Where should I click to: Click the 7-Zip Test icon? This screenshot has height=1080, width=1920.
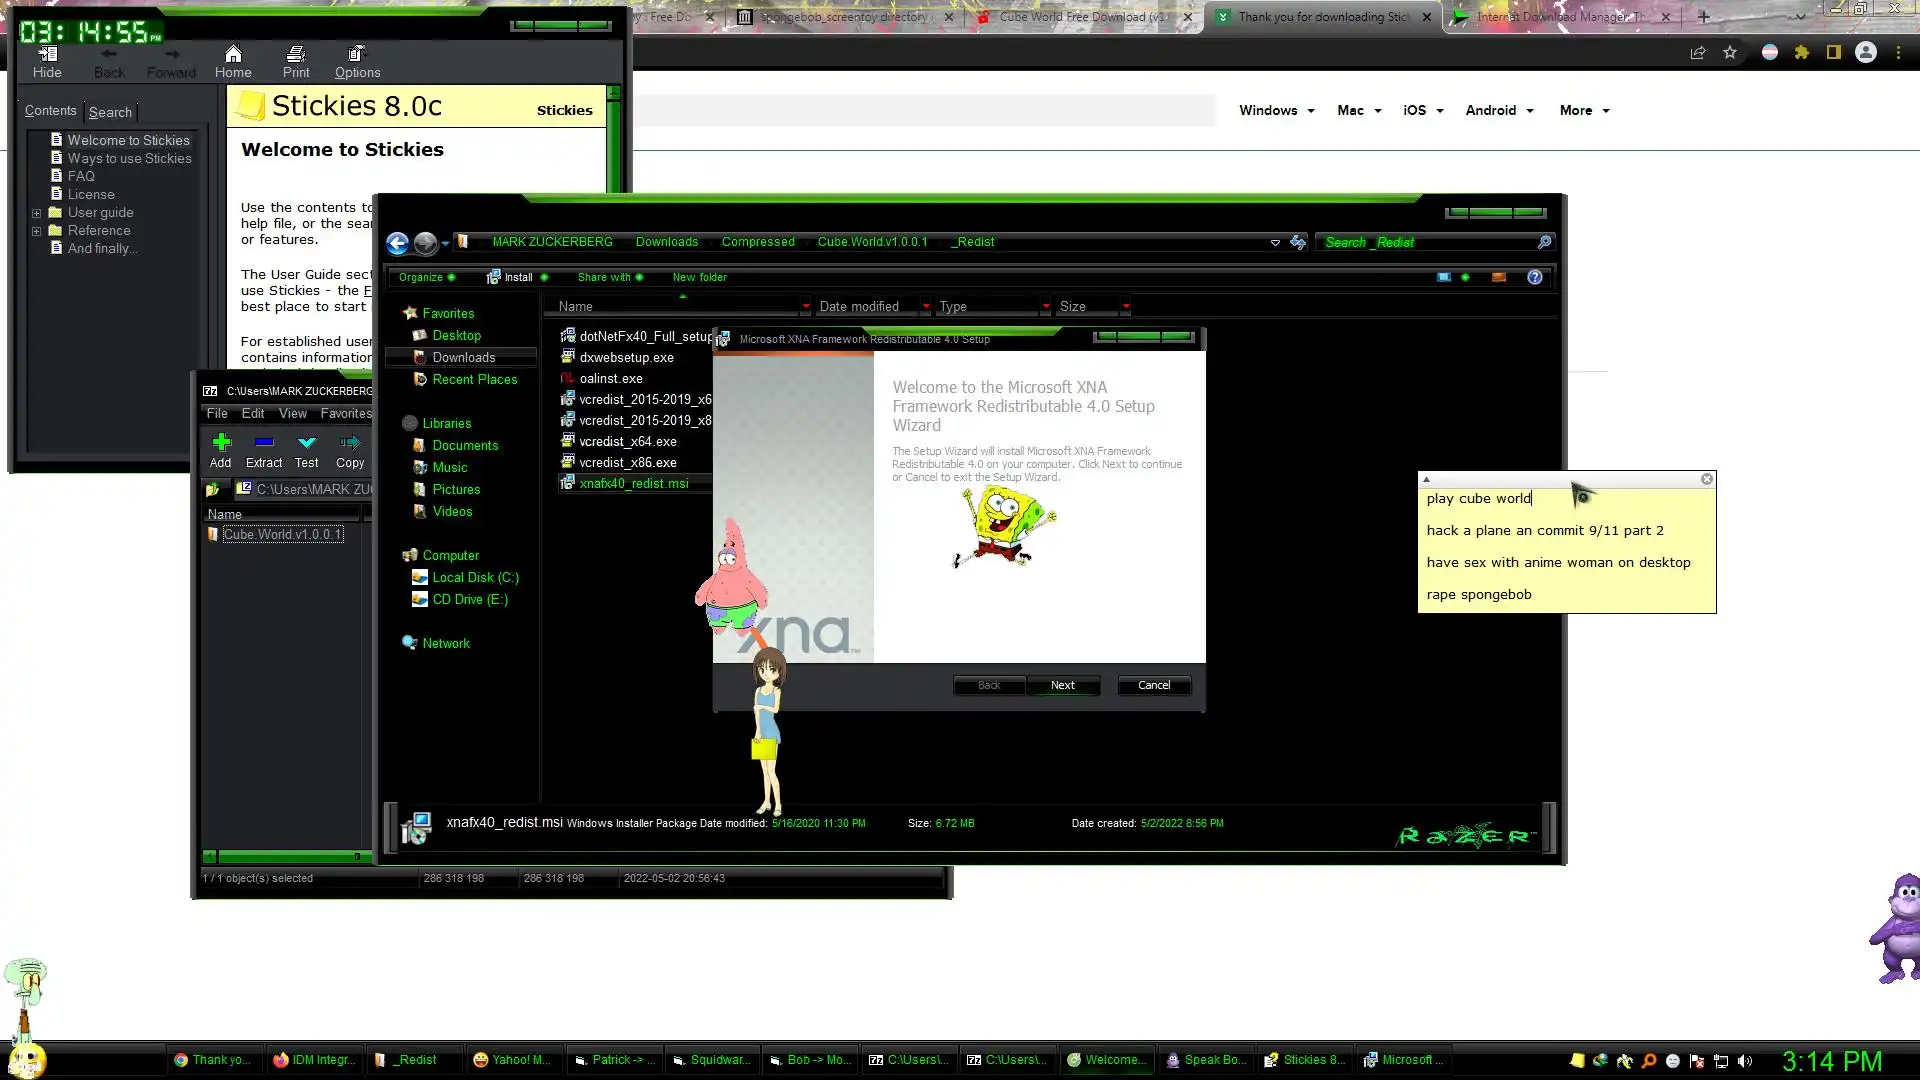click(x=307, y=443)
